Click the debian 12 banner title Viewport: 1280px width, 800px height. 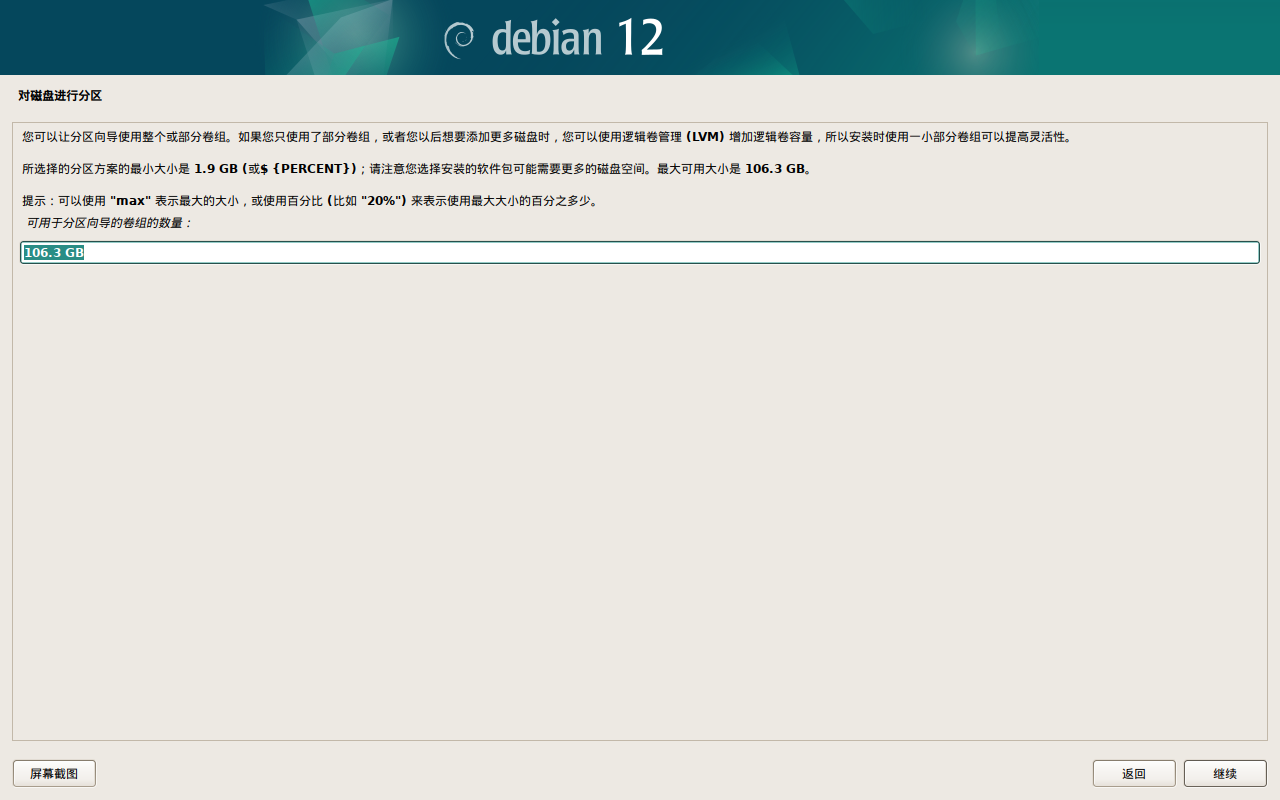click(x=577, y=38)
